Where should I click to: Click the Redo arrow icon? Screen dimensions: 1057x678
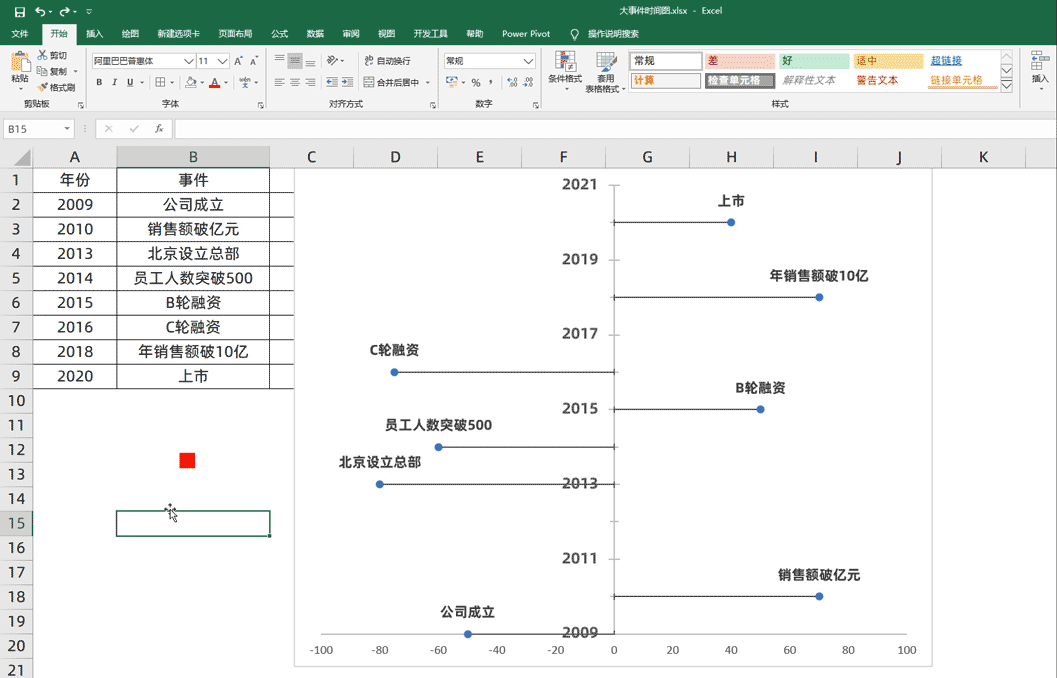tap(65, 11)
